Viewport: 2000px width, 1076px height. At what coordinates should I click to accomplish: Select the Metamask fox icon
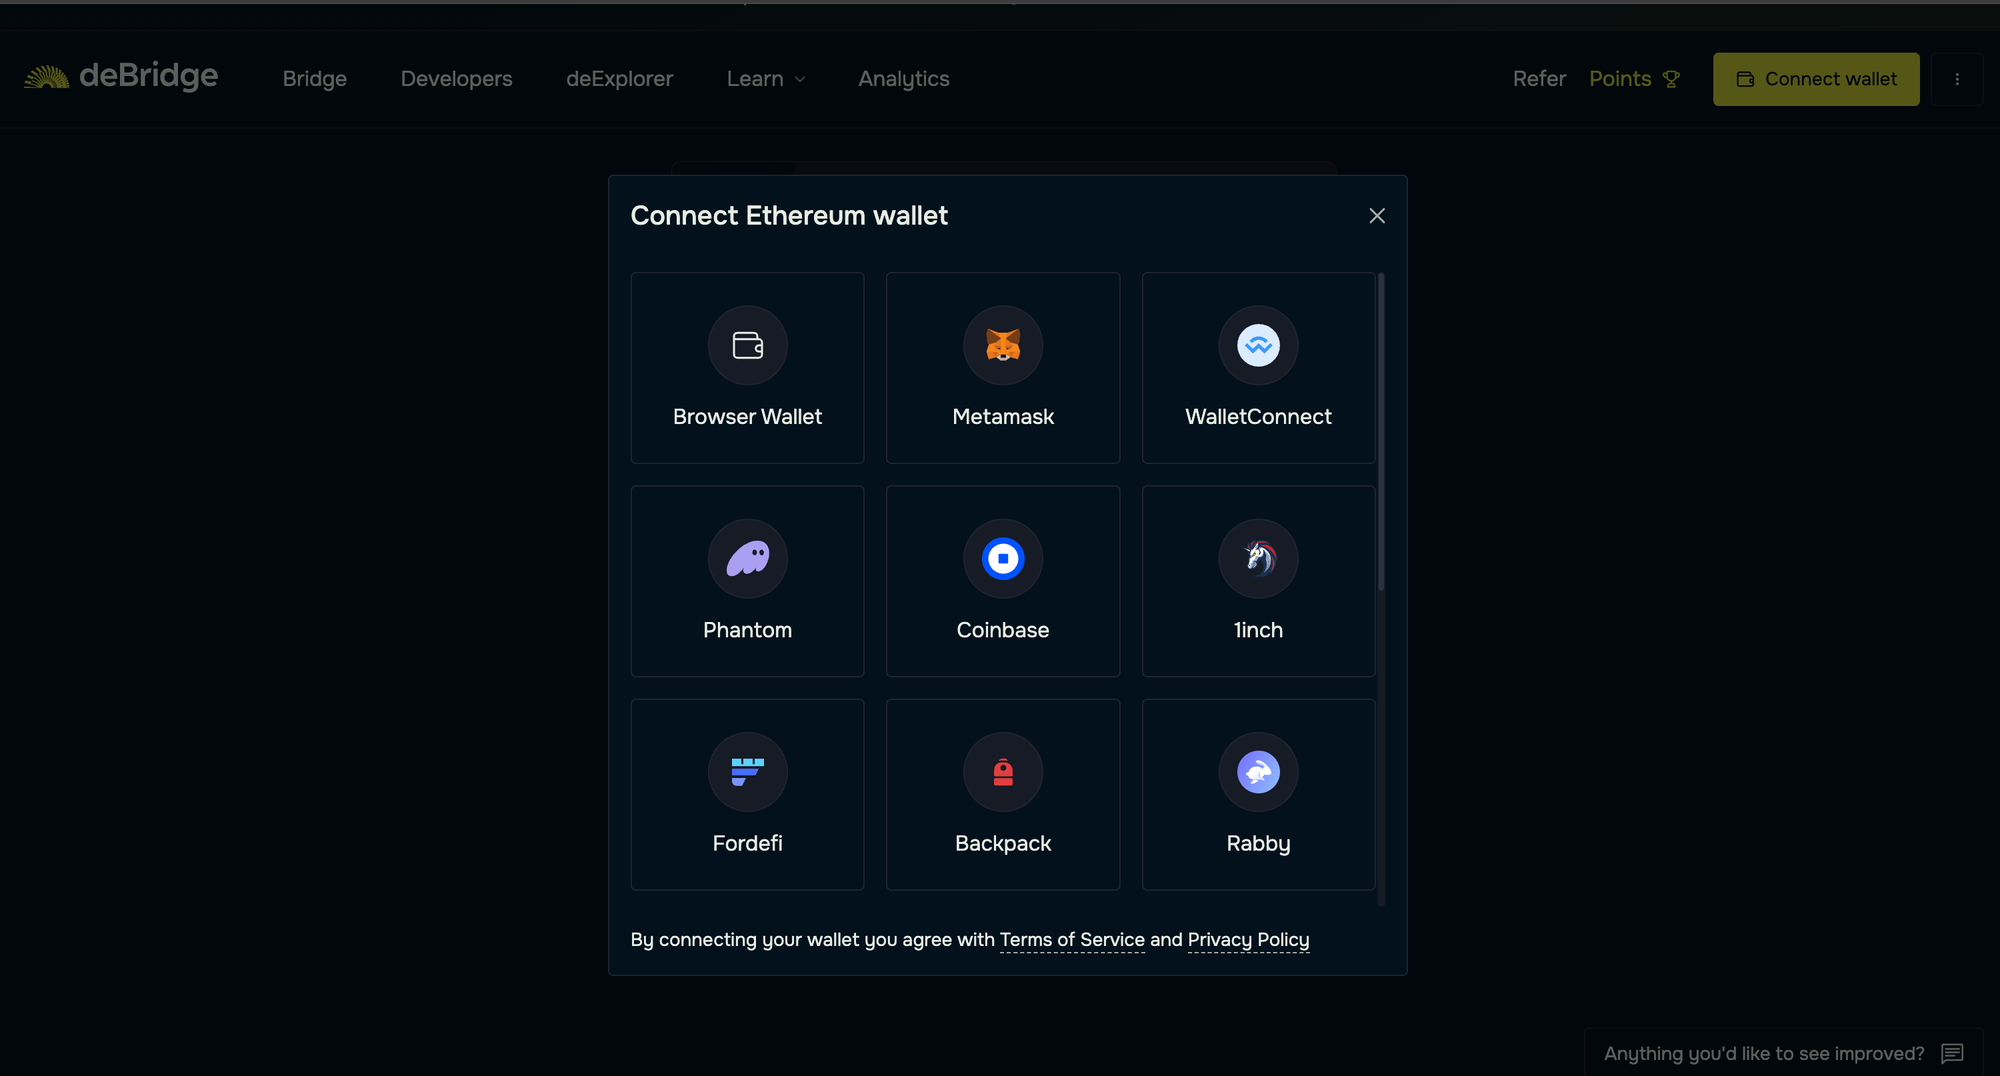[x=1003, y=345]
